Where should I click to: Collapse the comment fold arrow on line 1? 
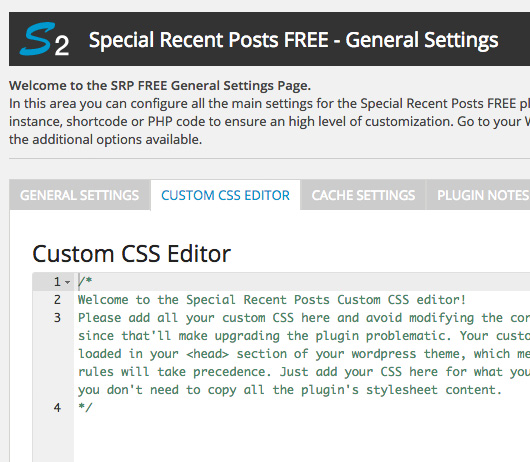[68, 282]
